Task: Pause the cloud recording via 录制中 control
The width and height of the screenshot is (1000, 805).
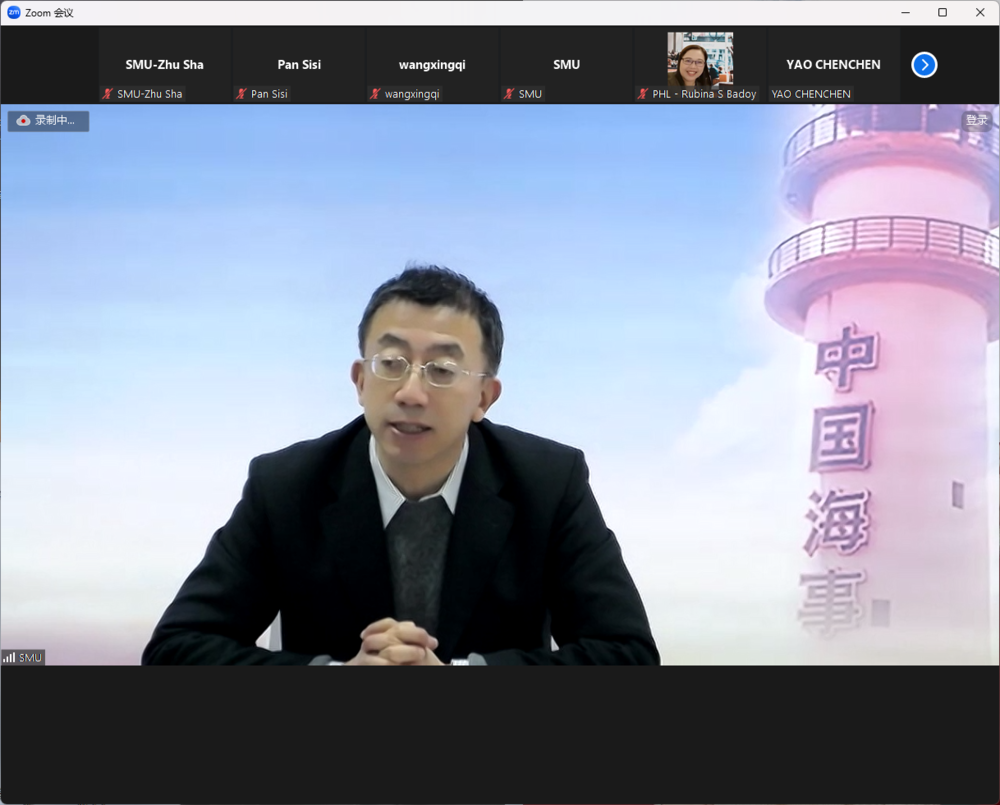Action: click(x=47, y=120)
